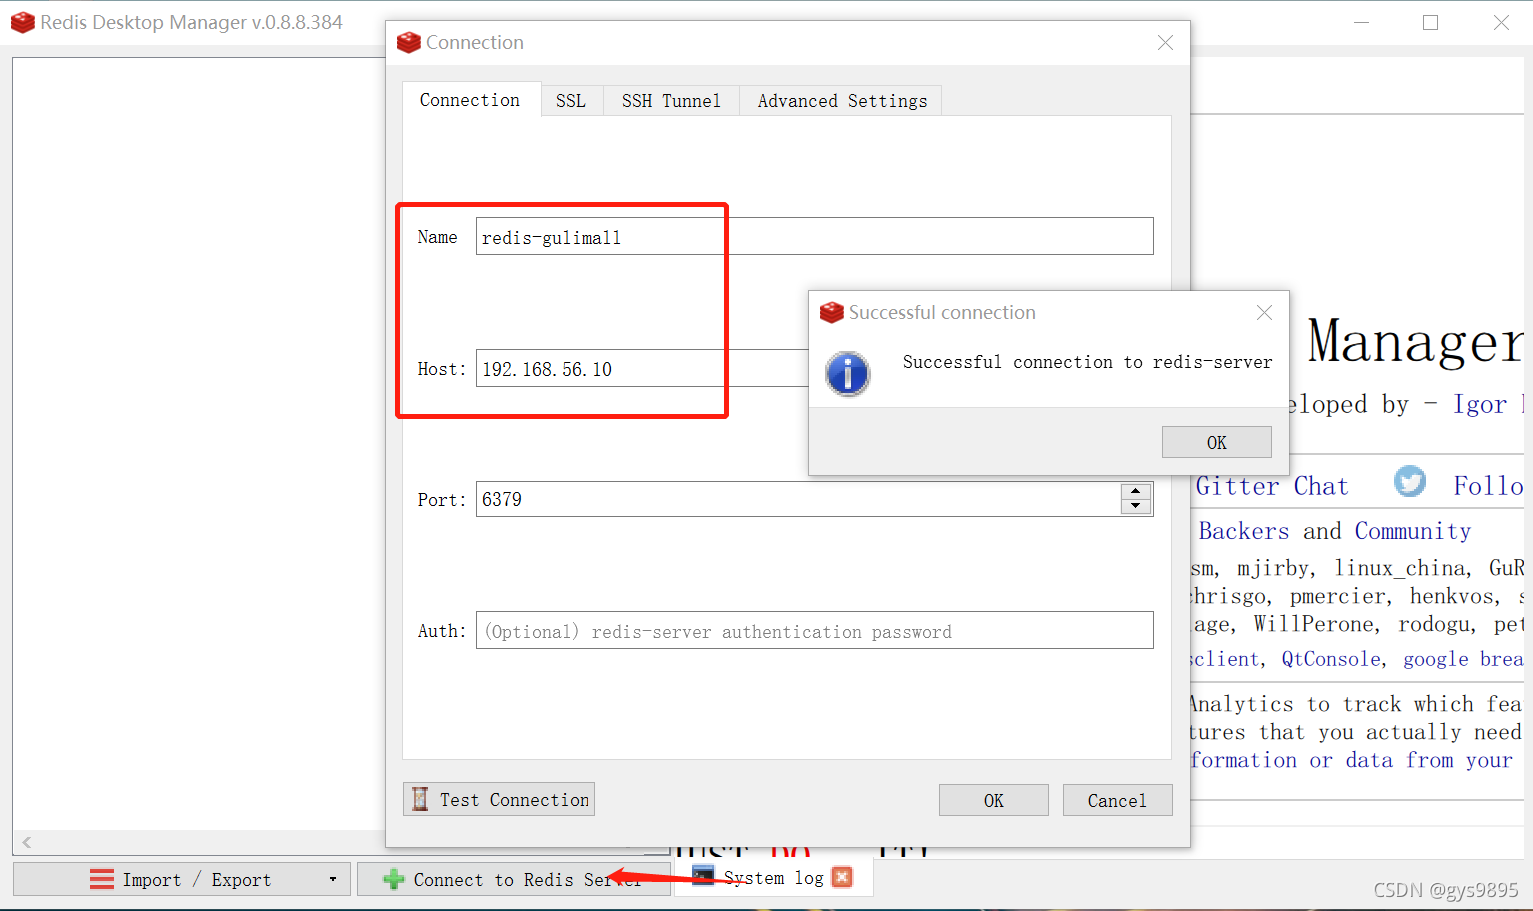Image resolution: width=1533 pixels, height=911 pixels.
Task: Open the QtConsole link
Action: (1332, 659)
